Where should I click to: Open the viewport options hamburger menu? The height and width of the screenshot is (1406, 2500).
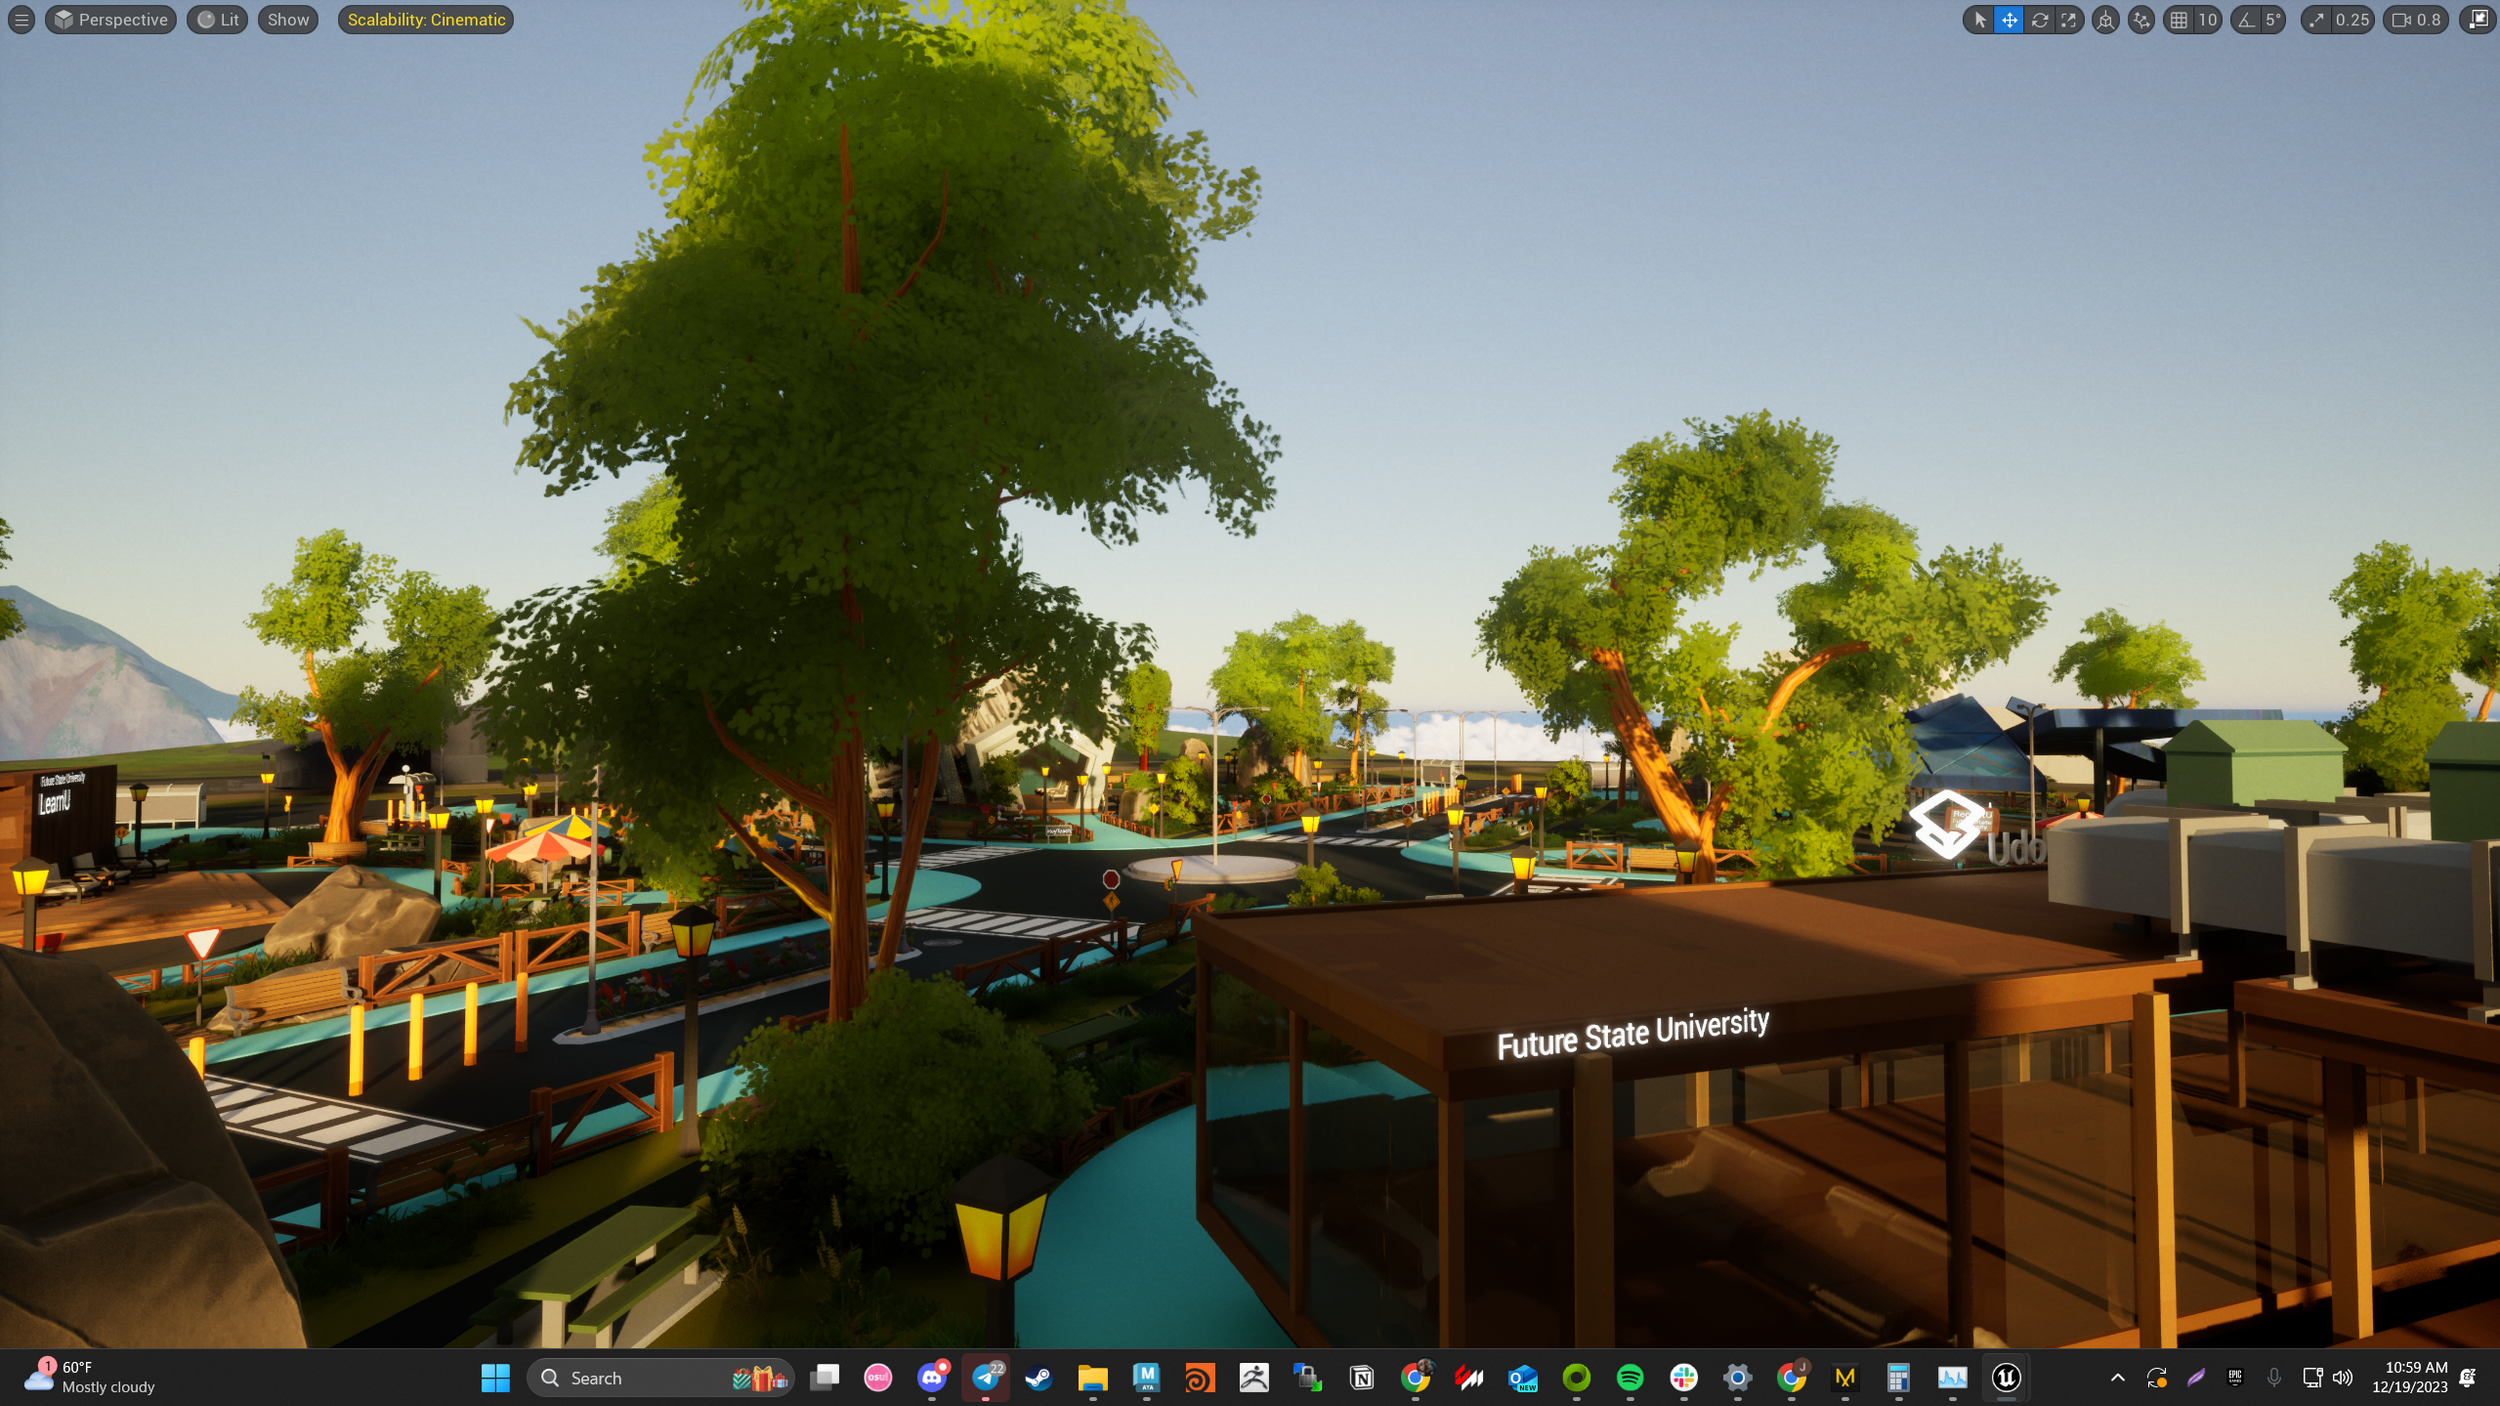21,19
